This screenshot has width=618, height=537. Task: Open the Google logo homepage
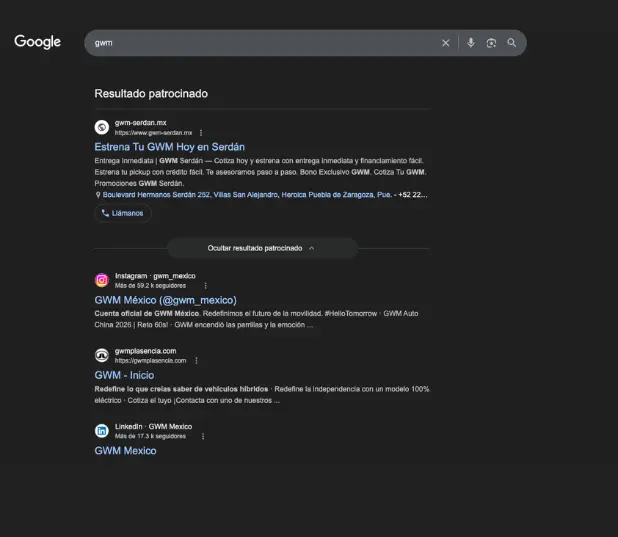pyautogui.click(x=37, y=42)
